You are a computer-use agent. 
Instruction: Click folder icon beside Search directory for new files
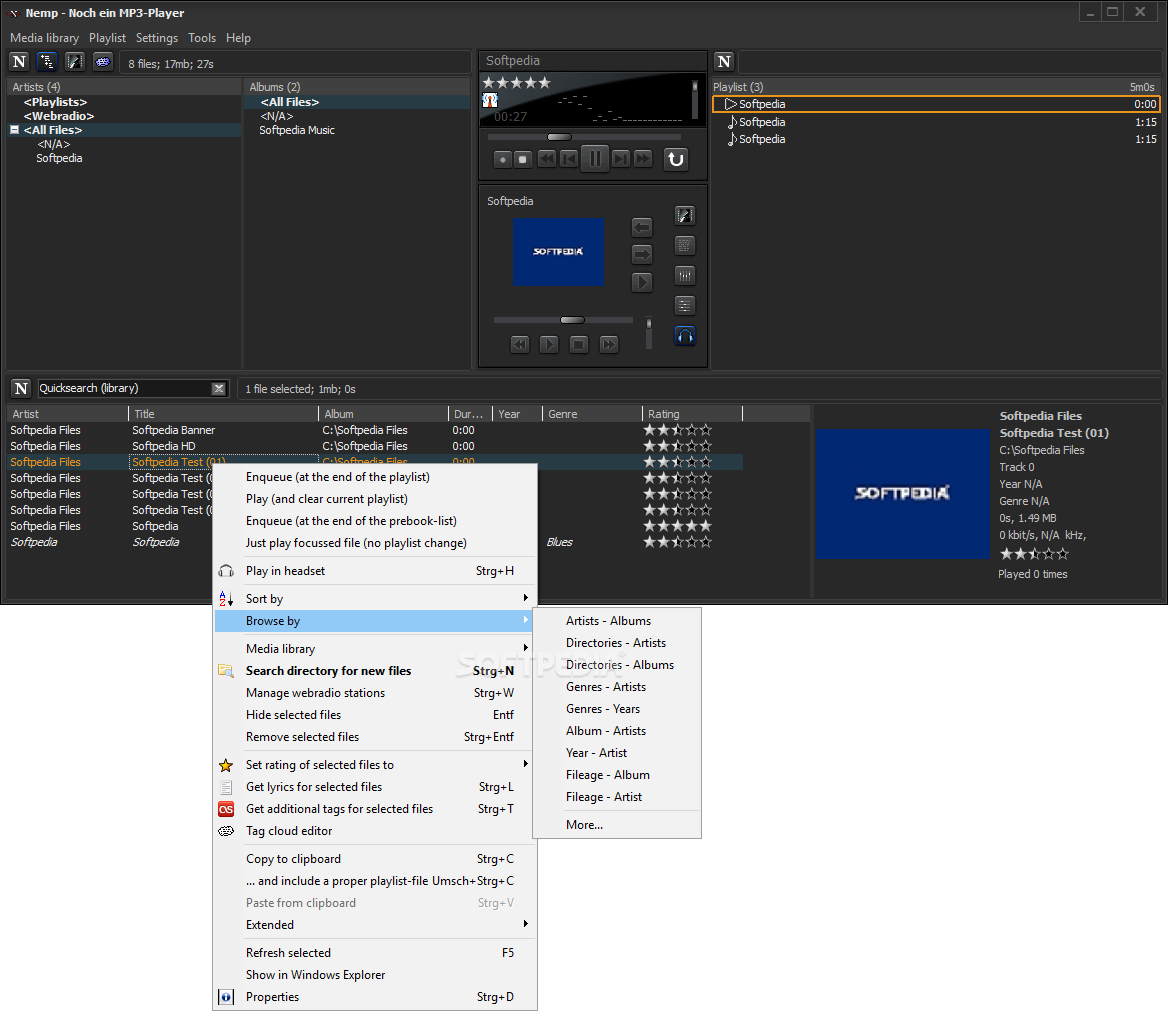click(226, 671)
